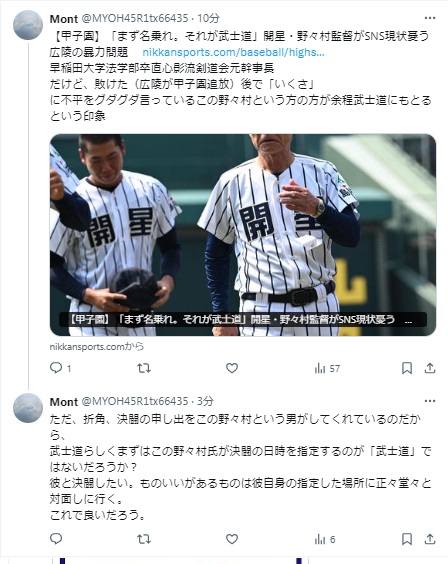The image size is (448, 564).
Task: Share the second post via upload icon
Action: [x=430, y=539]
